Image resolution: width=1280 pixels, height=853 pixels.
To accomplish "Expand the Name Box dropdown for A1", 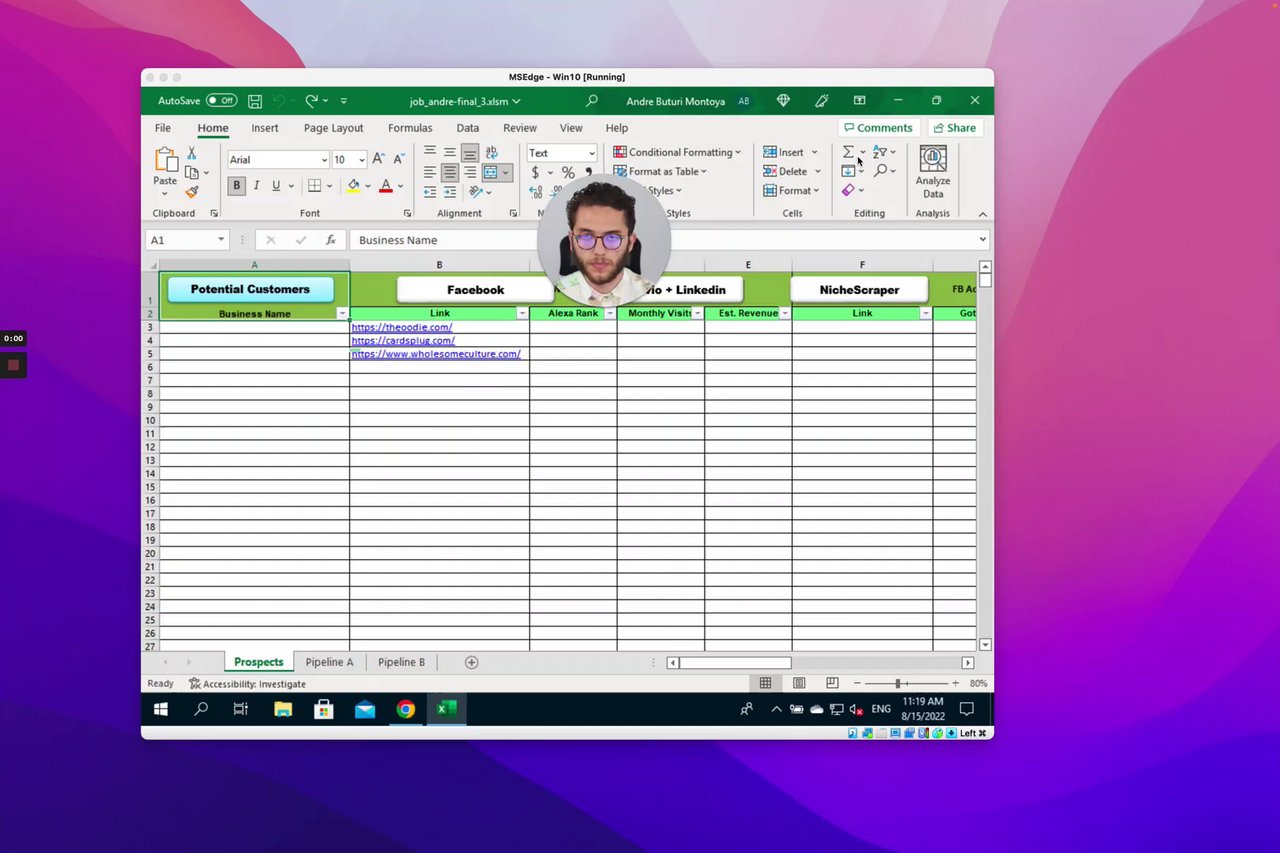I will click(x=221, y=240).
